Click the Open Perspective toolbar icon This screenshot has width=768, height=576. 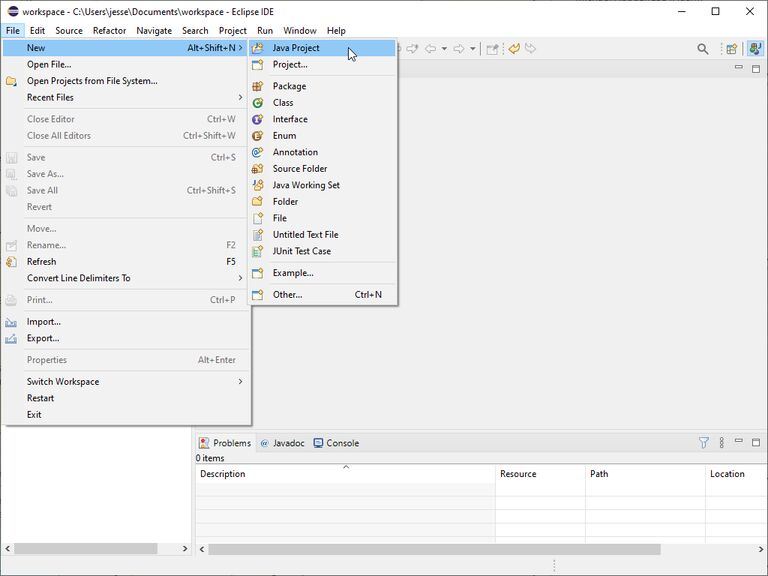click(731, 49)
